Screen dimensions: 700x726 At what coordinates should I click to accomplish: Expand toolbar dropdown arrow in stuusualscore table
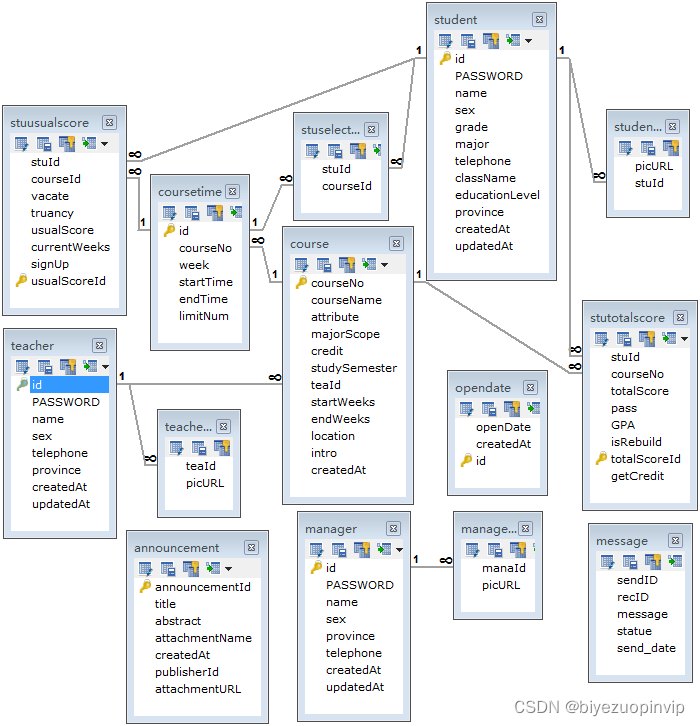[105, 144]
